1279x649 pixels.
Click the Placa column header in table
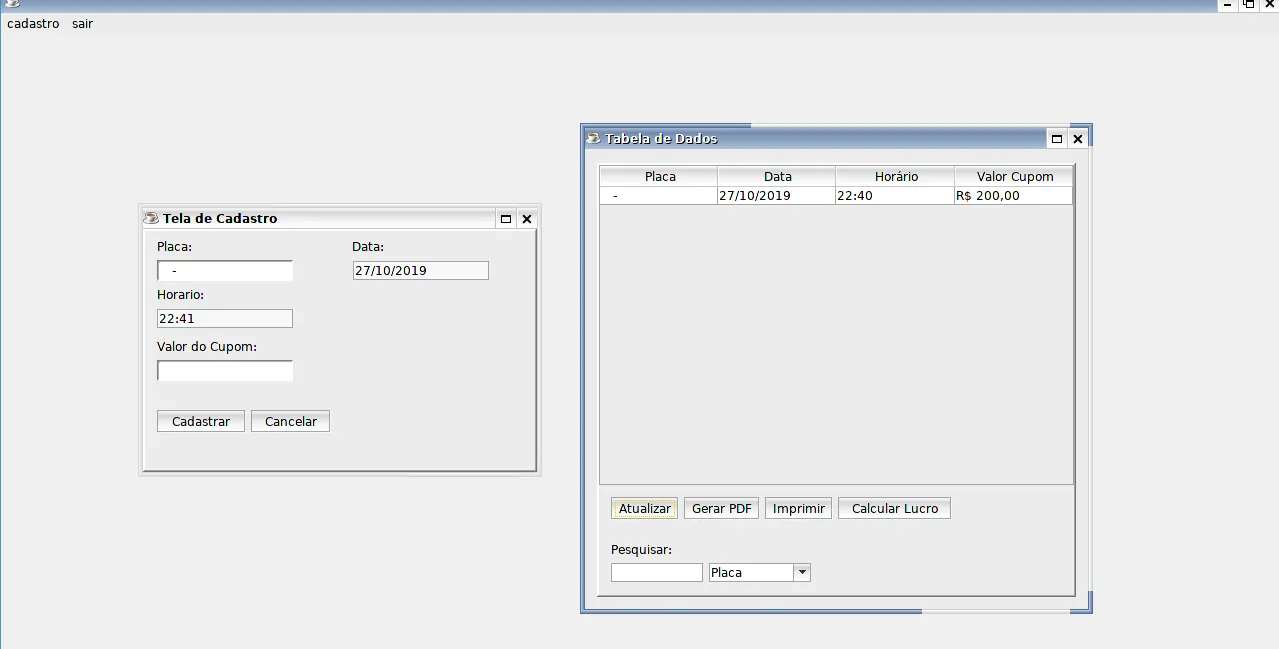coord(659,176)
